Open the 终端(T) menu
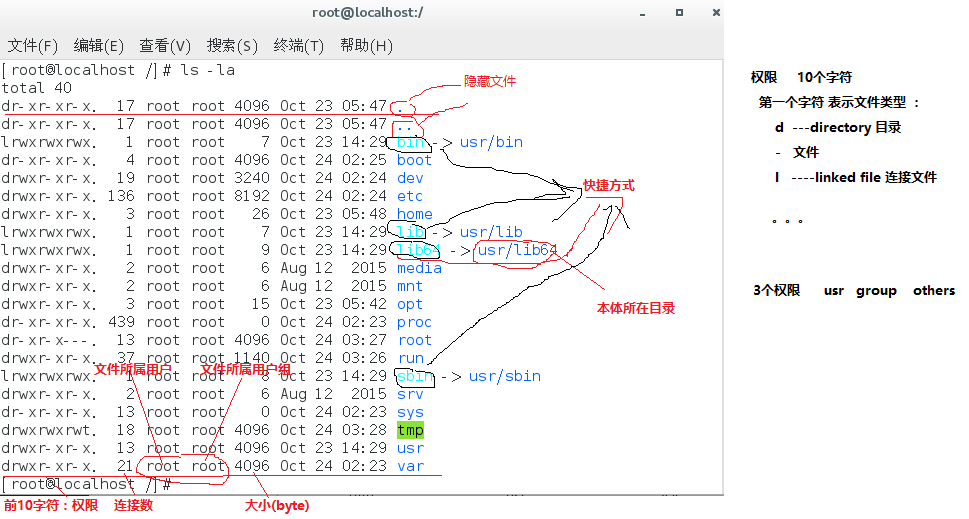969x519 pixels. click(298, 46)
